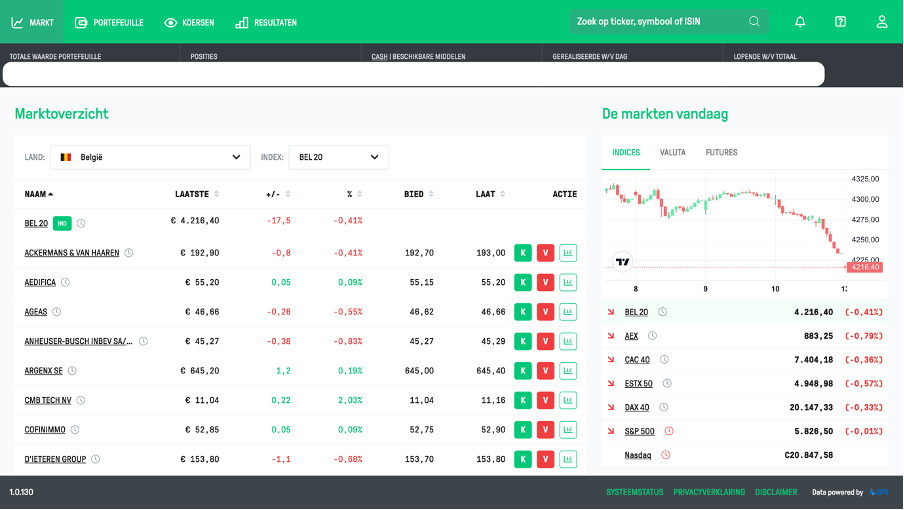Open the Index dropdown showing BEL 20
The image size is (904, 510).
pos(338,157)
